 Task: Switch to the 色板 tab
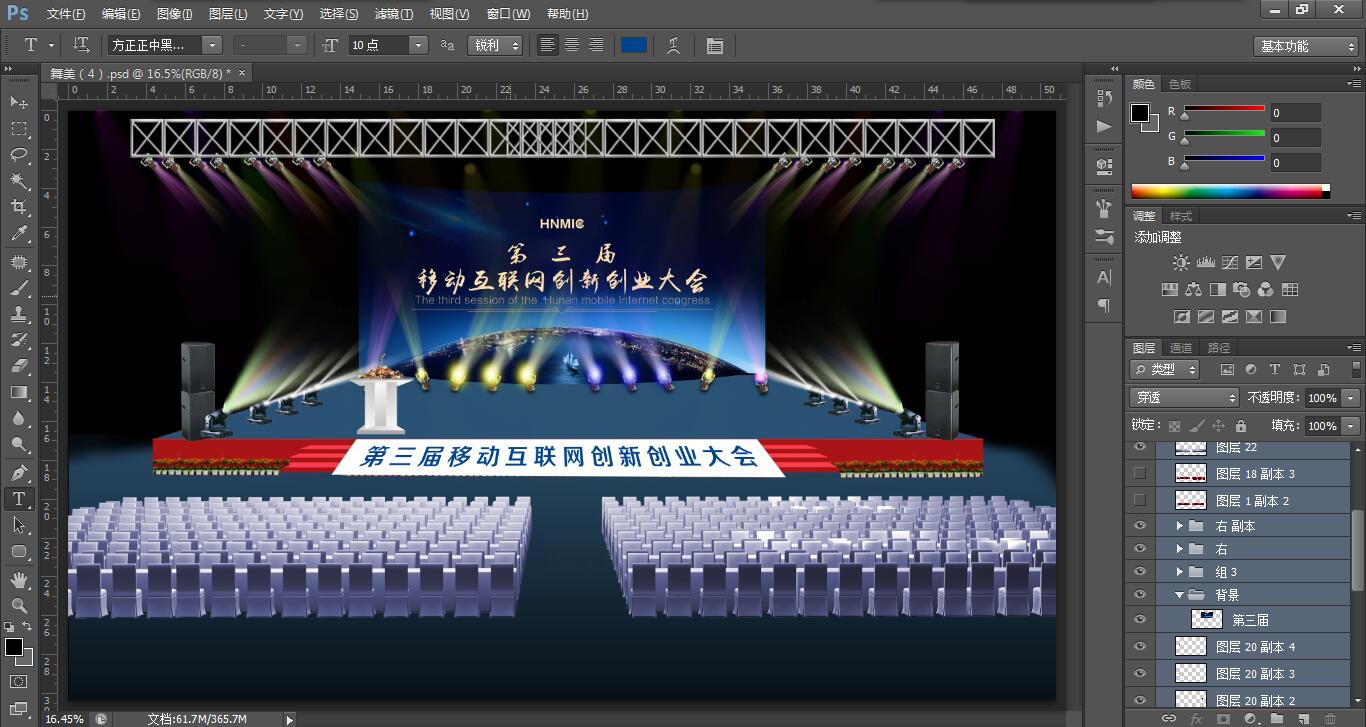tap(1180, 84)
